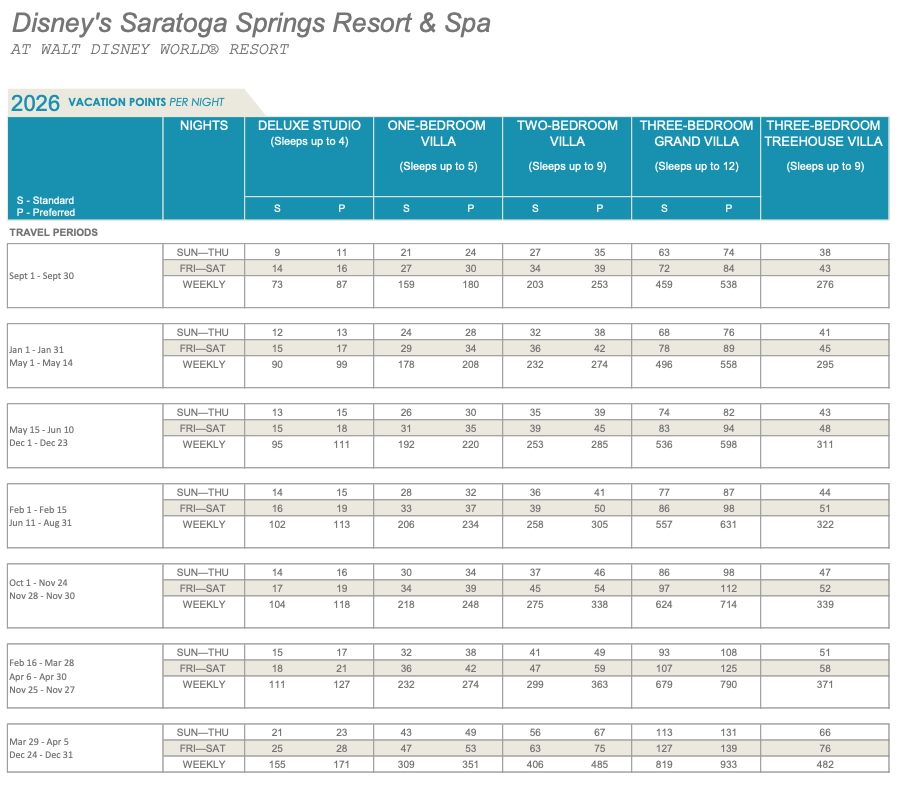
Task: Click the "VACATION POINTS PER NIGHT" heading
Action: tap(146, 102)
